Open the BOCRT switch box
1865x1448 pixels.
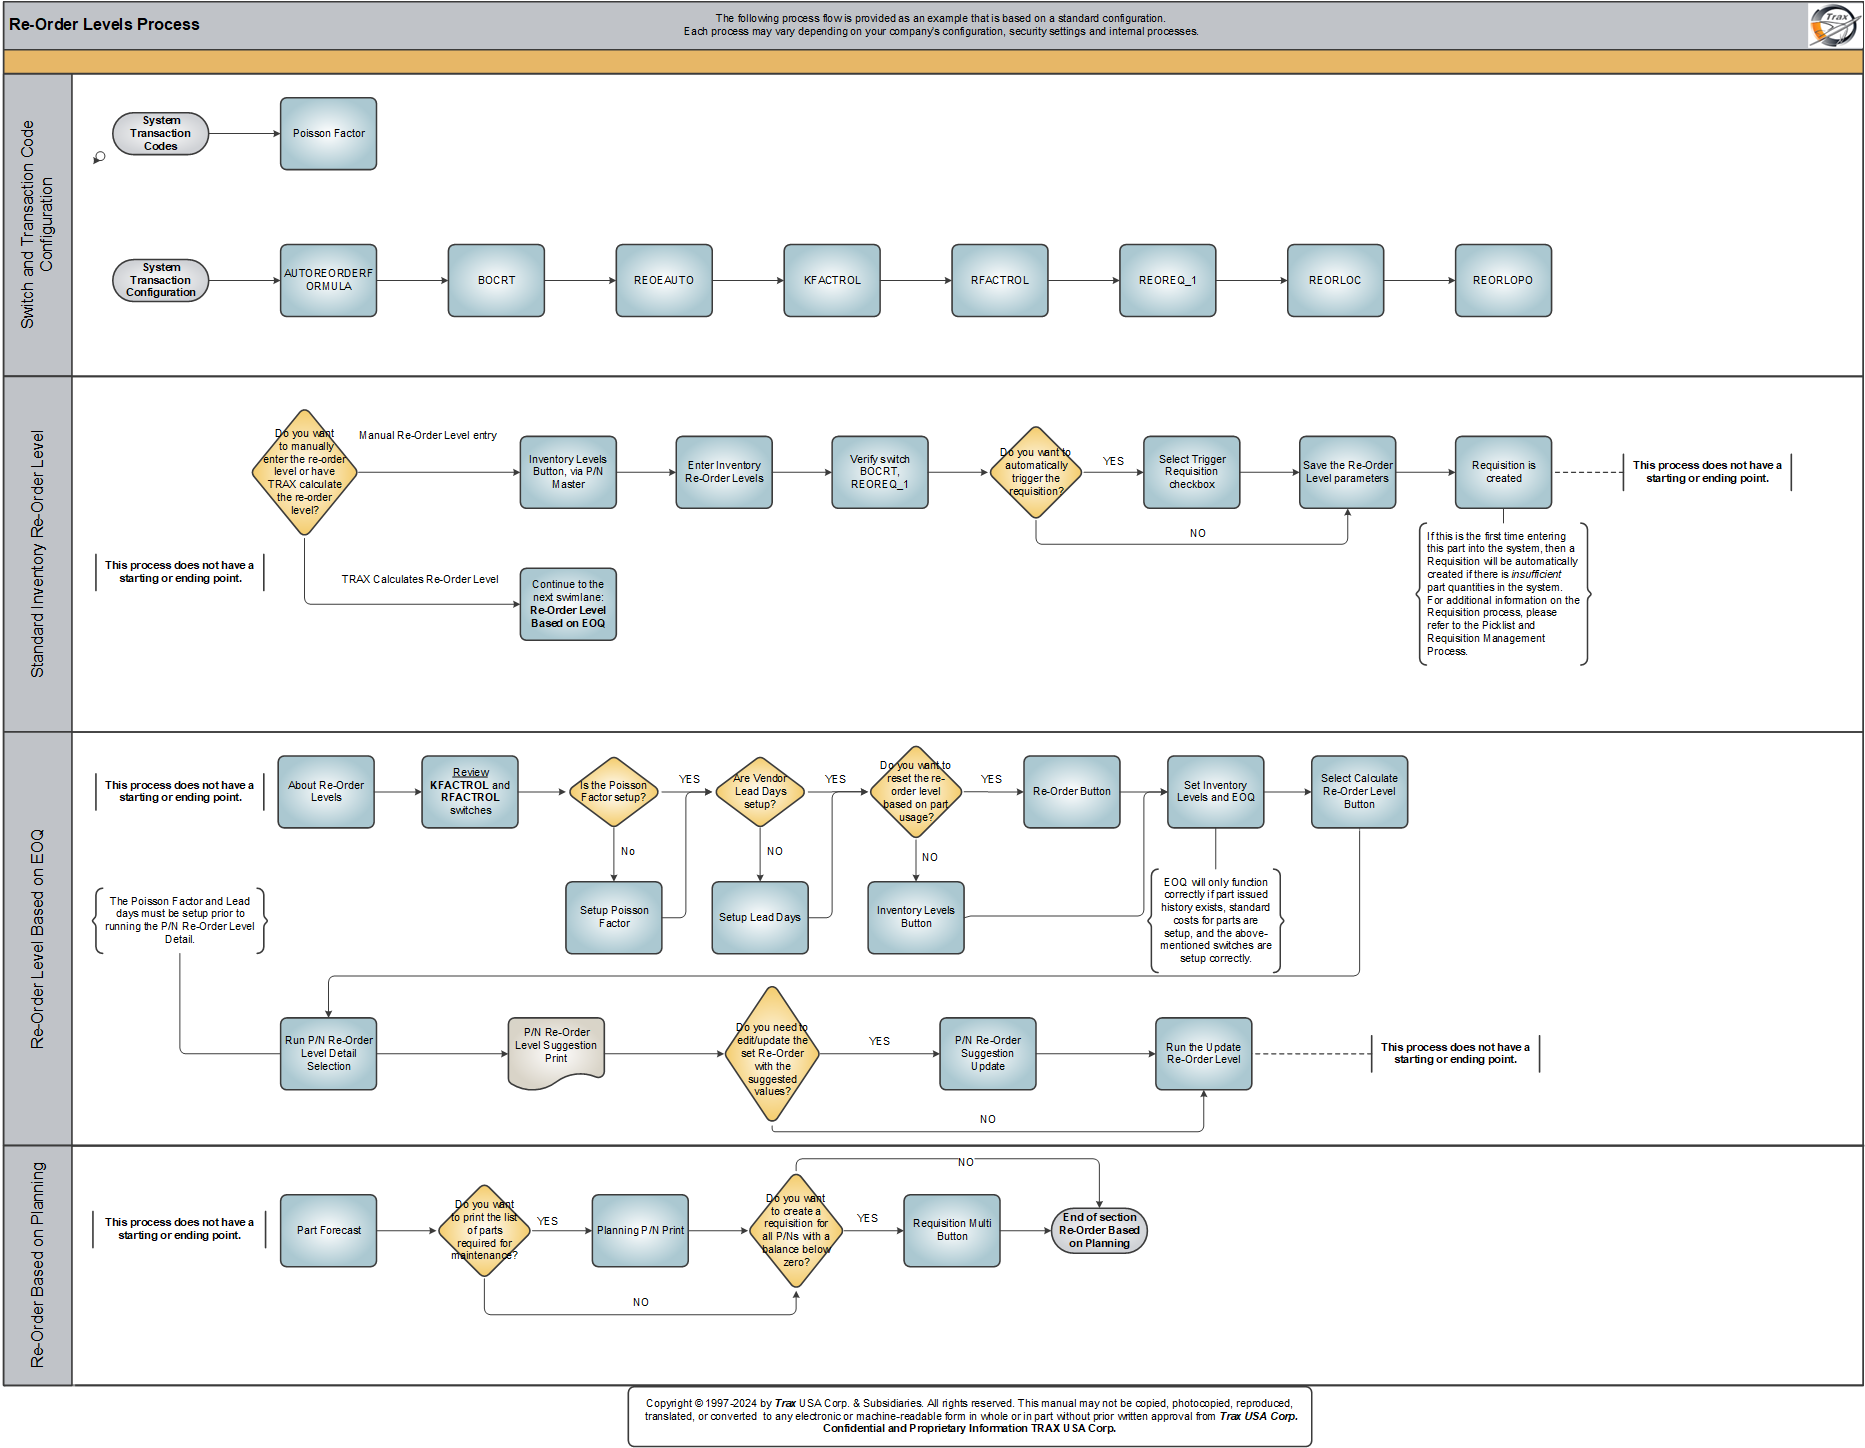pyautogui.click(x=497, y=281)
